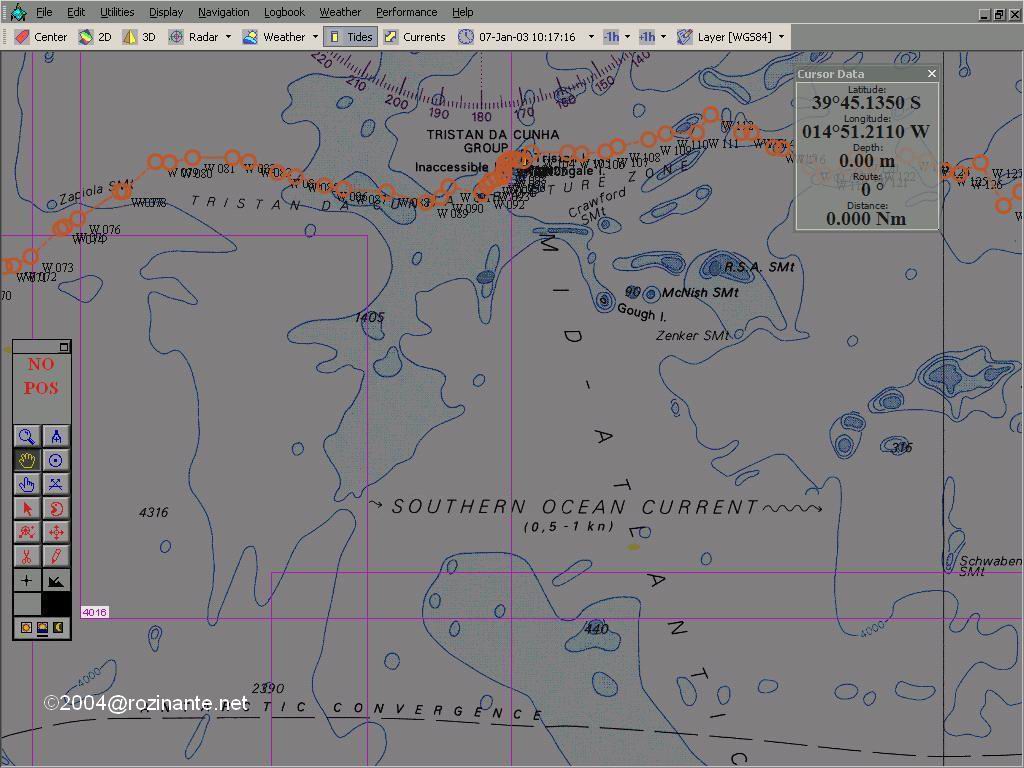Image resolution: width=1024 pixels, height=768 pixels.
Task: Click the Radar toolbar button
Action: coord(193,37)
